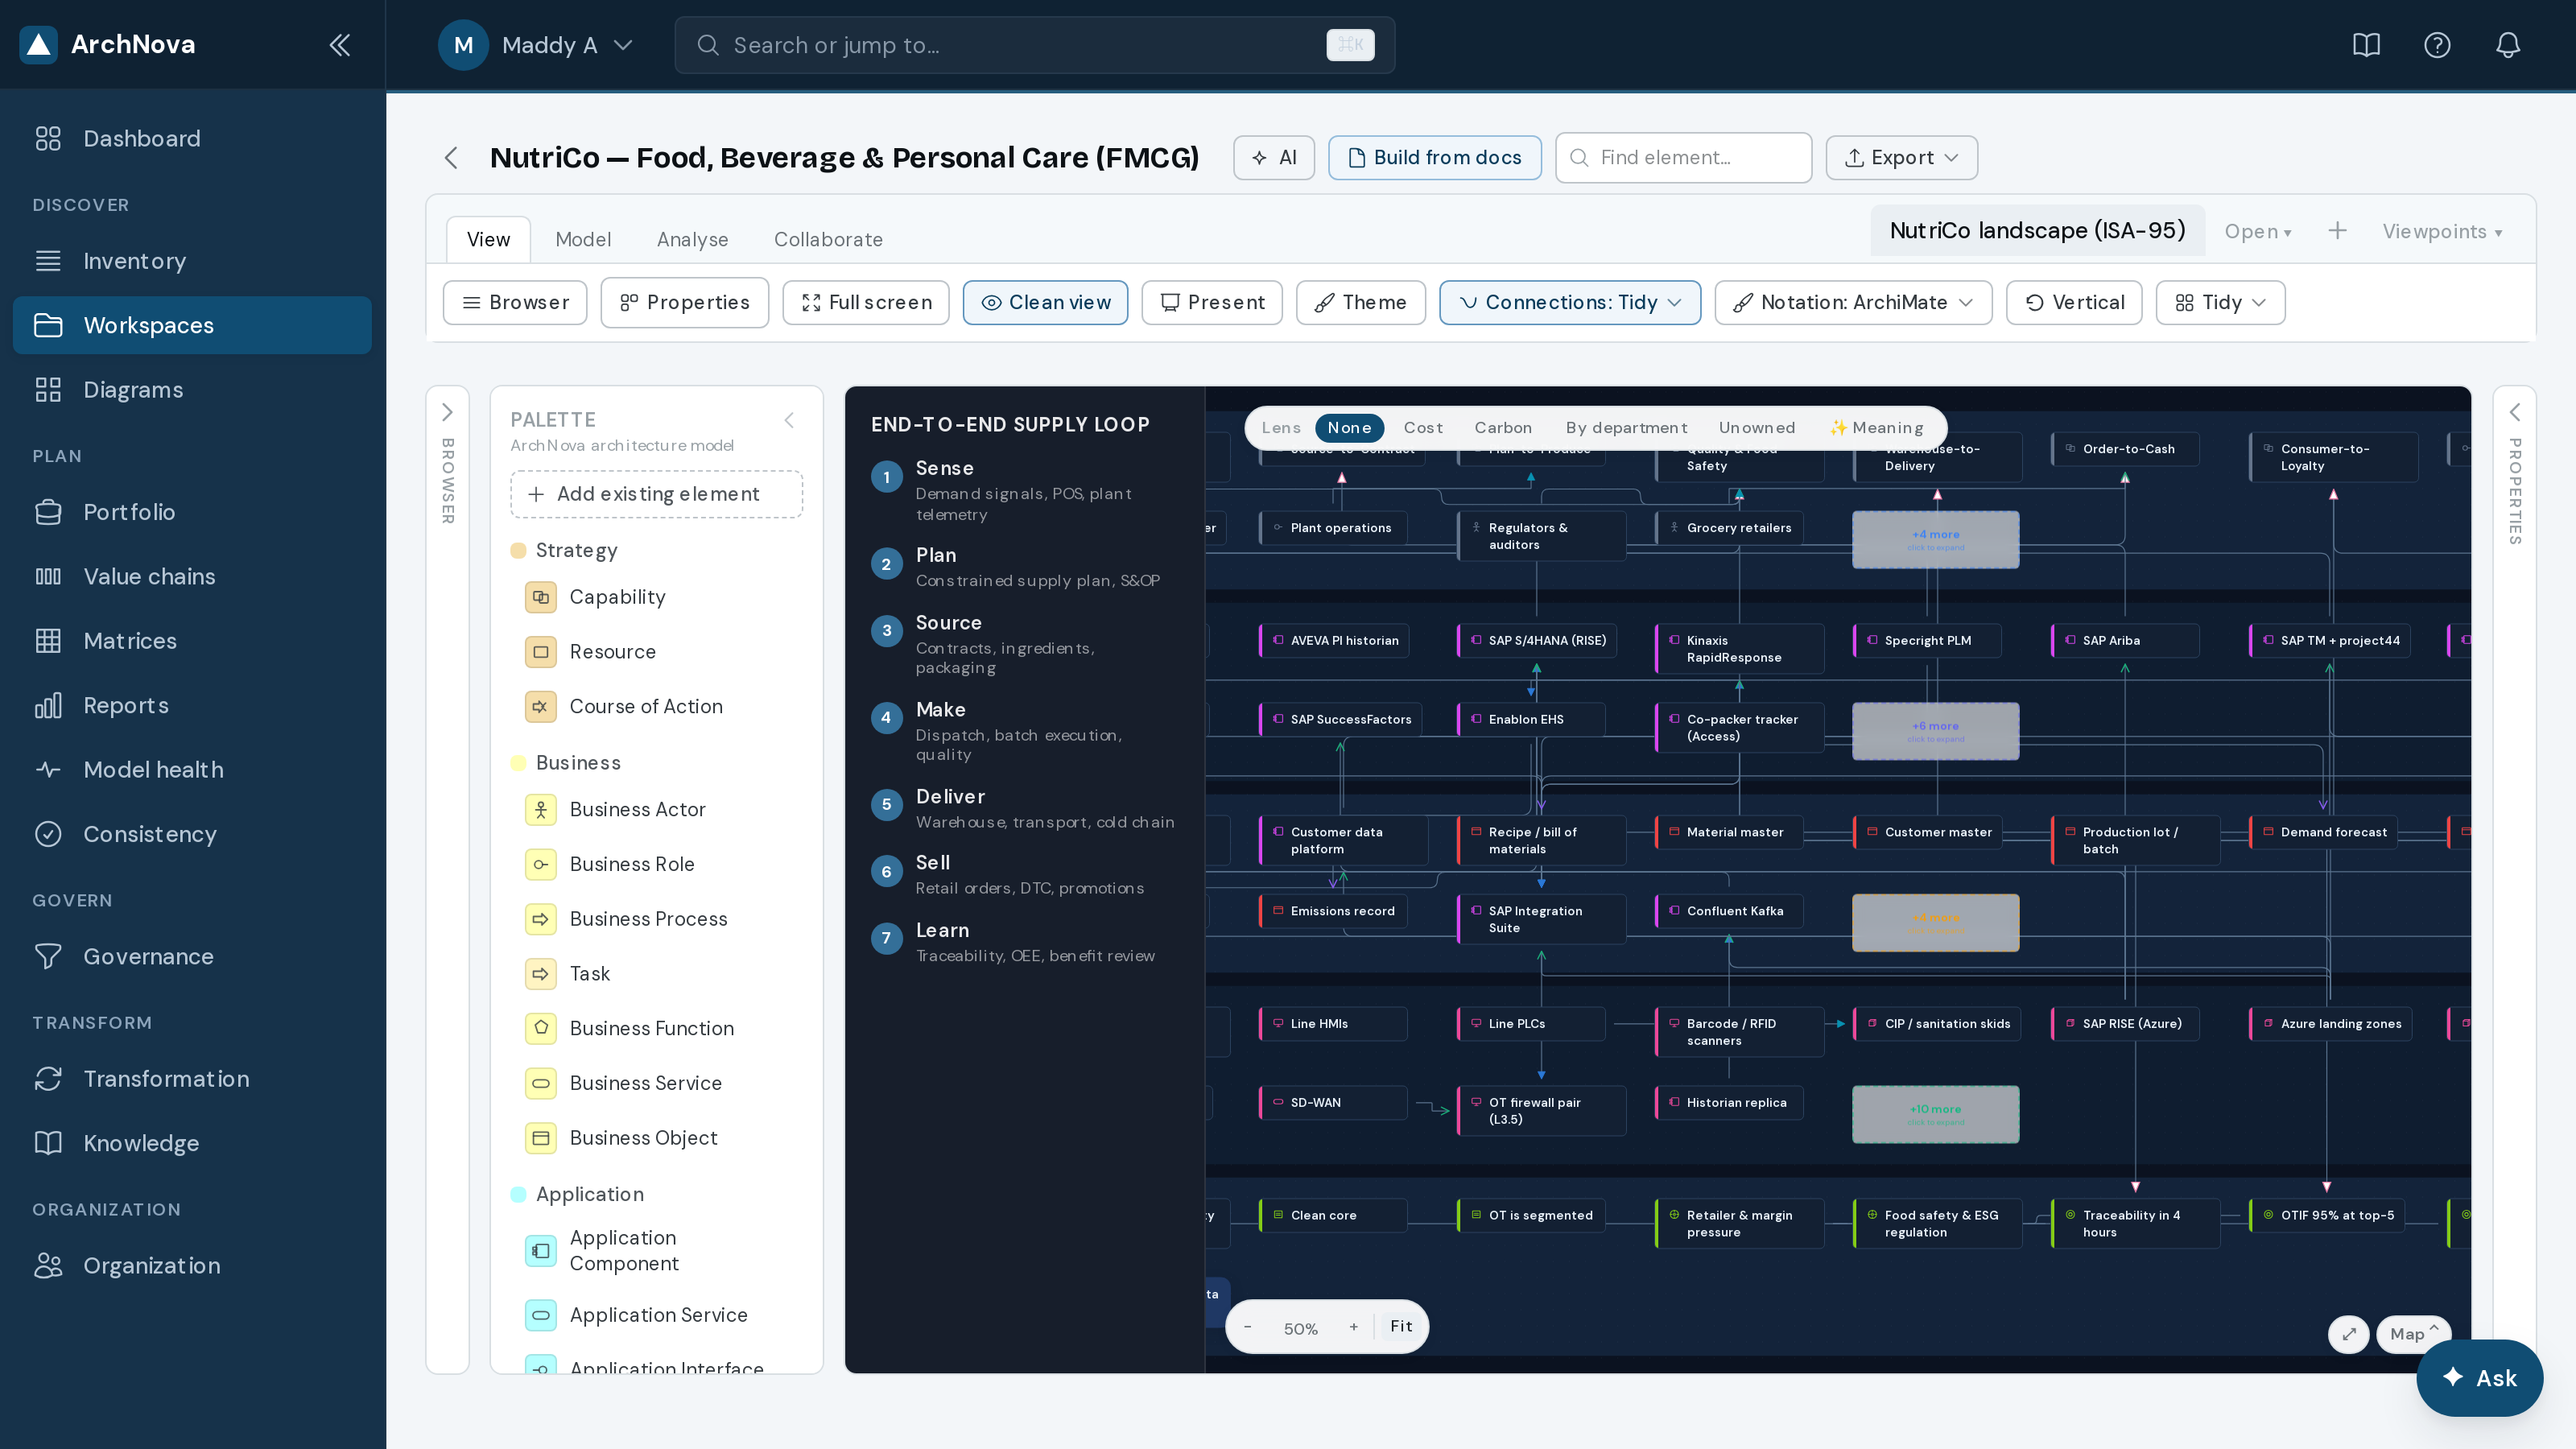Select the NutriCo landscape (ISA-95) view tab
This screenshot has width=2576, height=1449.
2037,231
